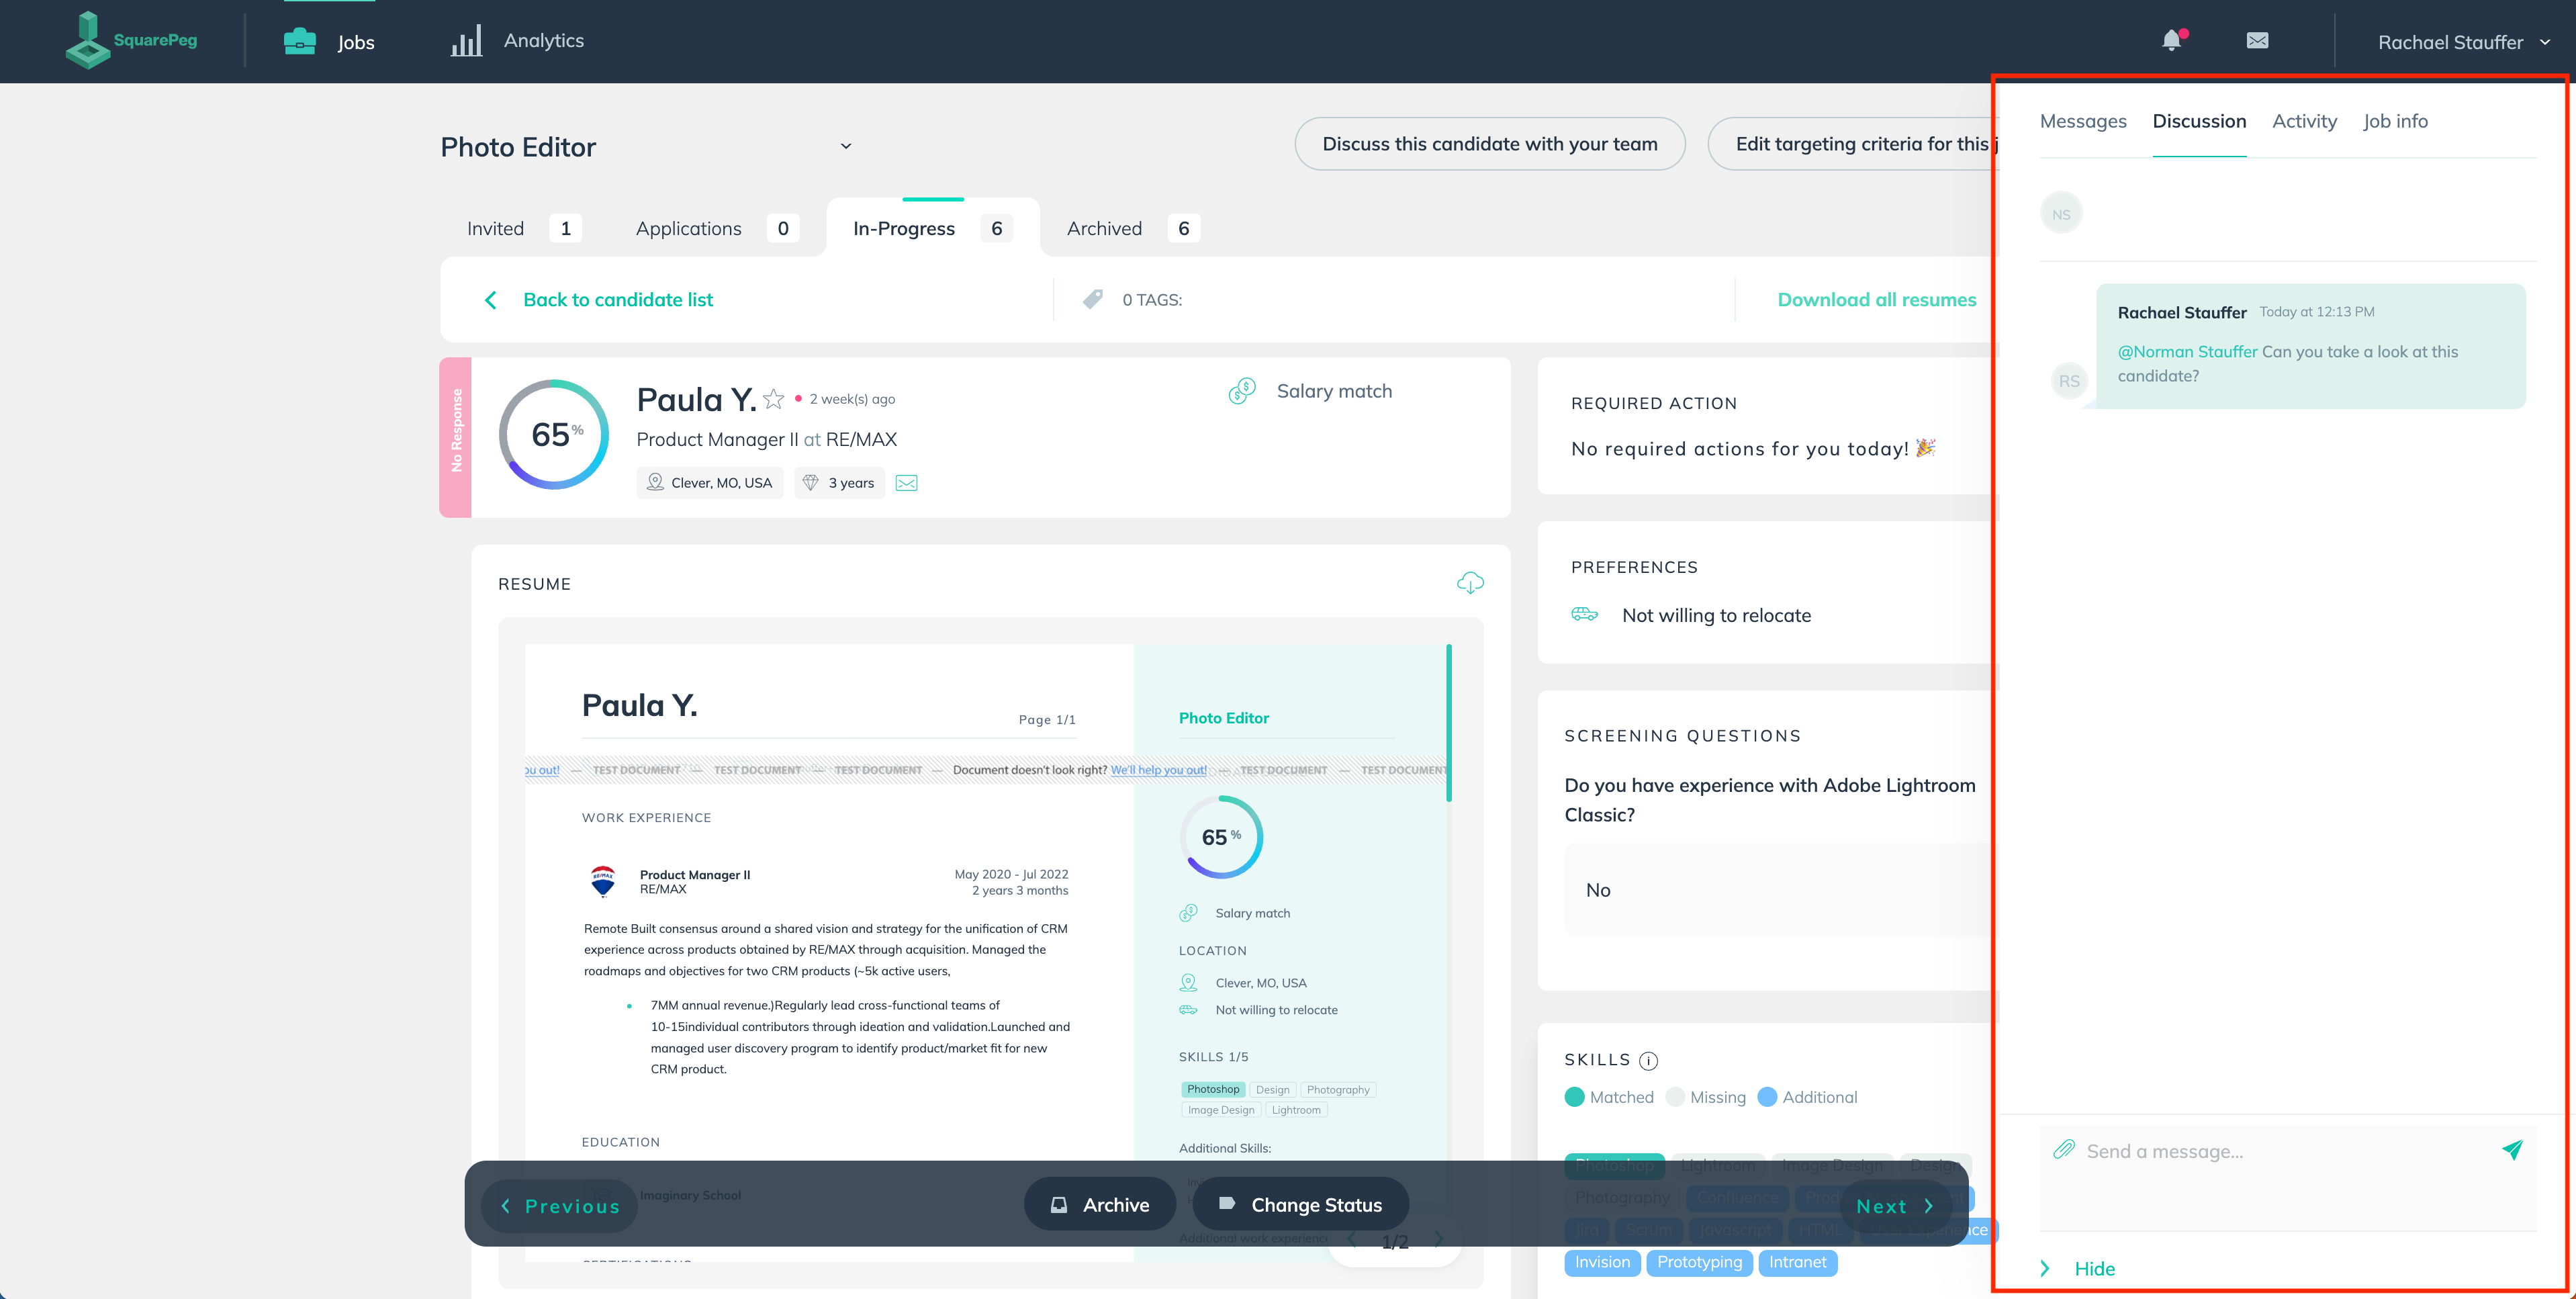Click Change Status button

(1300, 1205)
